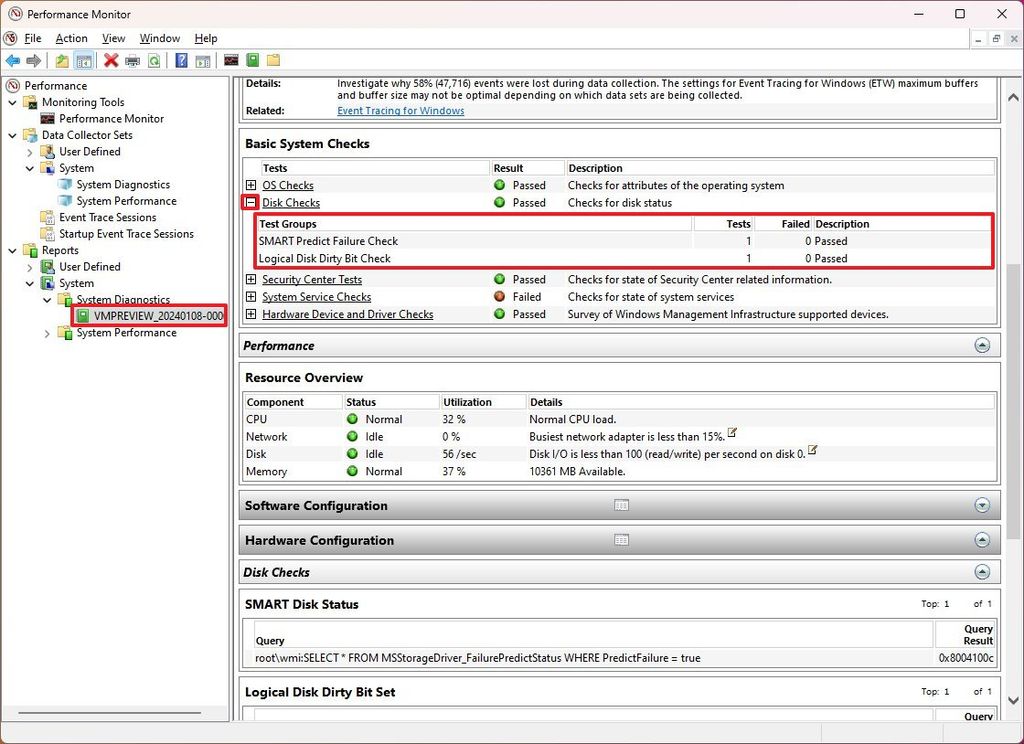Viewport: 1024px width, 744px height.
Task: Click the green refresh toolbar icon
Action: [x=154, y=61]
